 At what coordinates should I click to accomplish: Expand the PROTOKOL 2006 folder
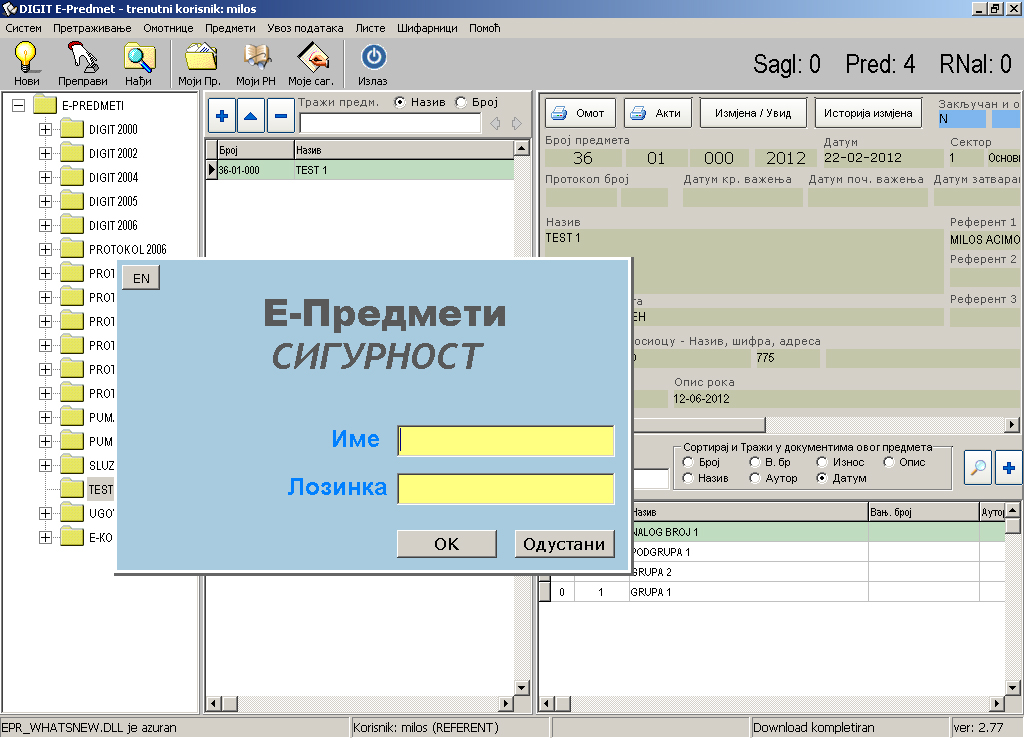coord(45,249)
